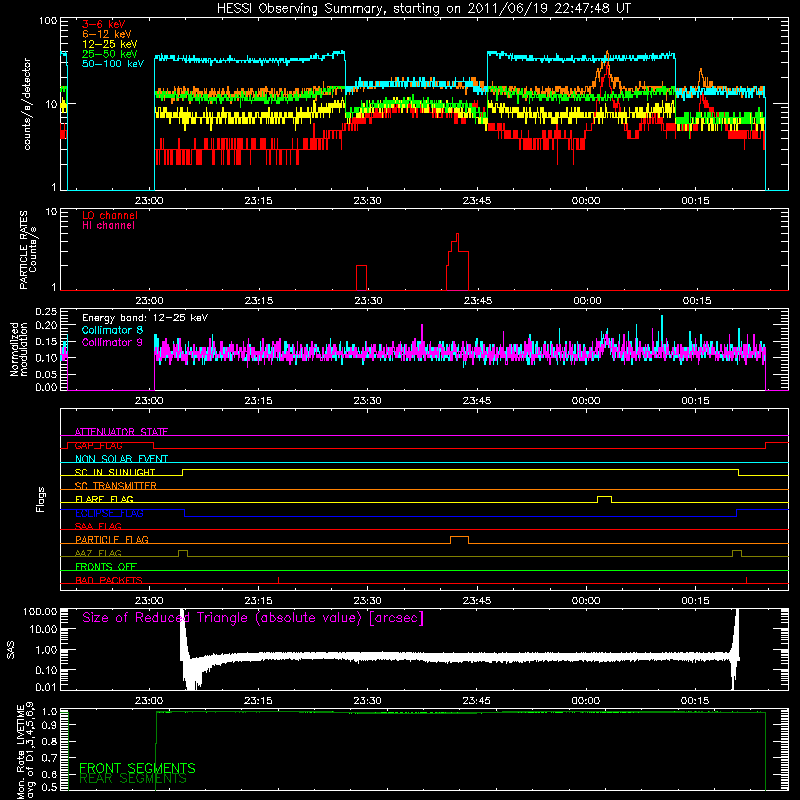The width and height of the screenshot is (800, 800).
Task: Click the SC_TRANSMITTER flag label
Action: 116,486
